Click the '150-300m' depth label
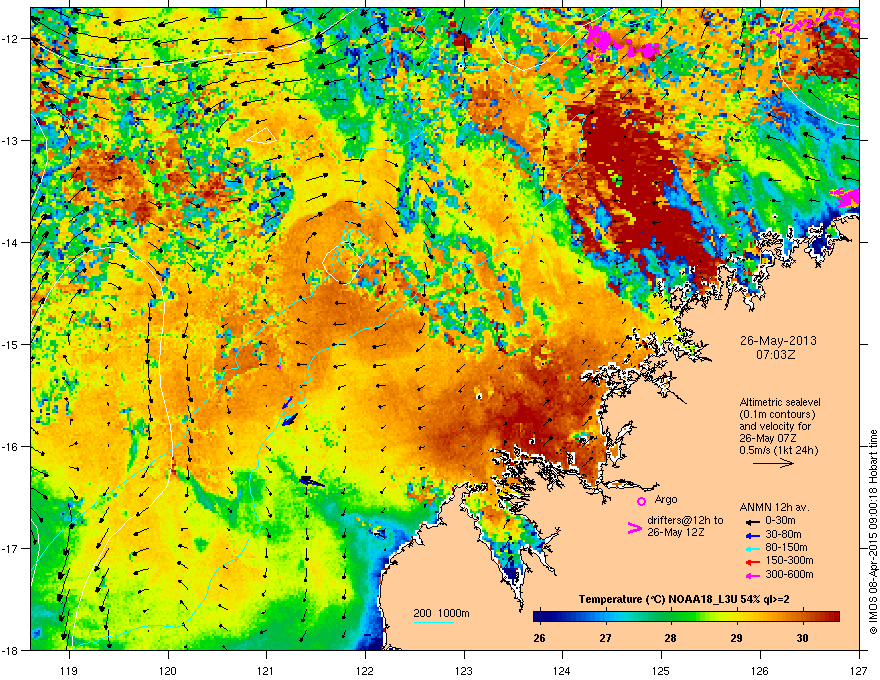The image size is (880, 680). coord(789,560)
